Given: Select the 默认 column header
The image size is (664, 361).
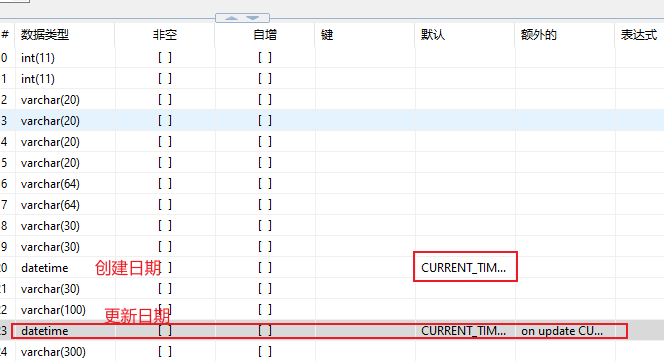Looking at the screenshot, I should click(x=433, y=35).
